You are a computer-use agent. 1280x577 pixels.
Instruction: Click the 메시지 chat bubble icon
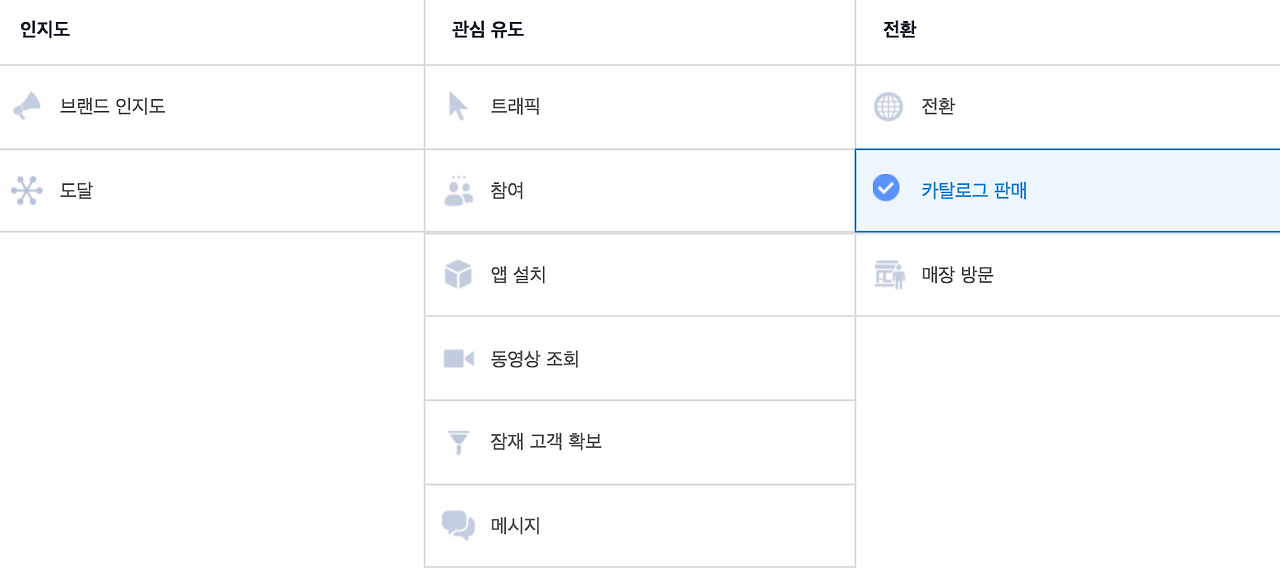point(458,525)
